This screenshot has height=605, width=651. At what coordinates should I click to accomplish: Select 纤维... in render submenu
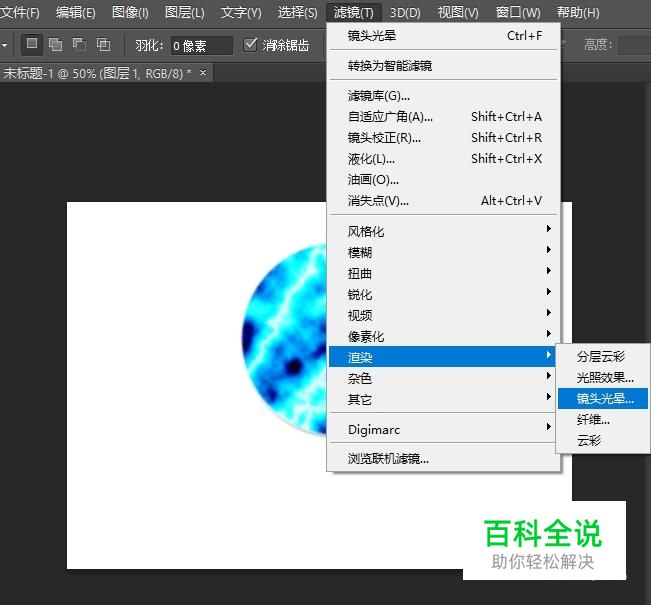tap(603, 420)
